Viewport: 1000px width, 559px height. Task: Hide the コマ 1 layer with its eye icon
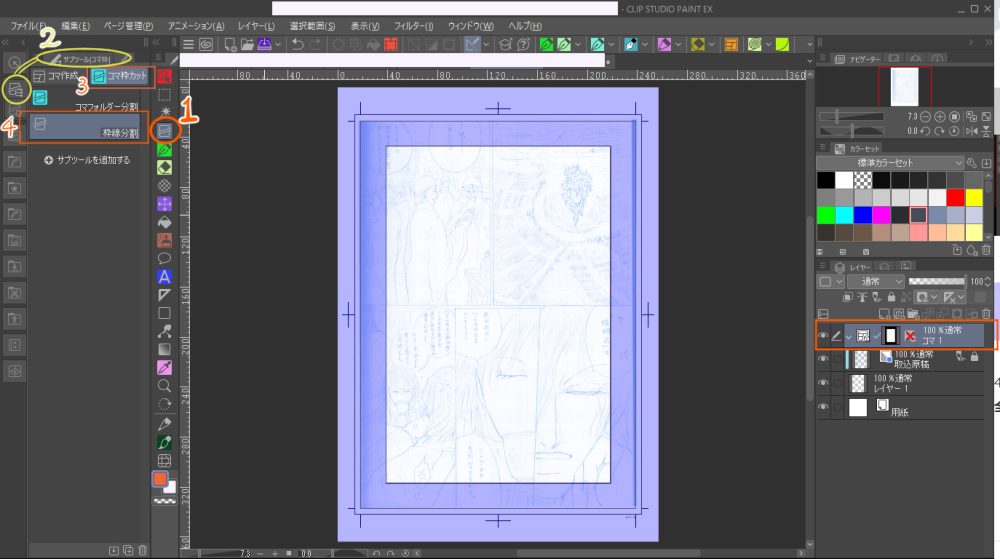click(x=824, y=336)
